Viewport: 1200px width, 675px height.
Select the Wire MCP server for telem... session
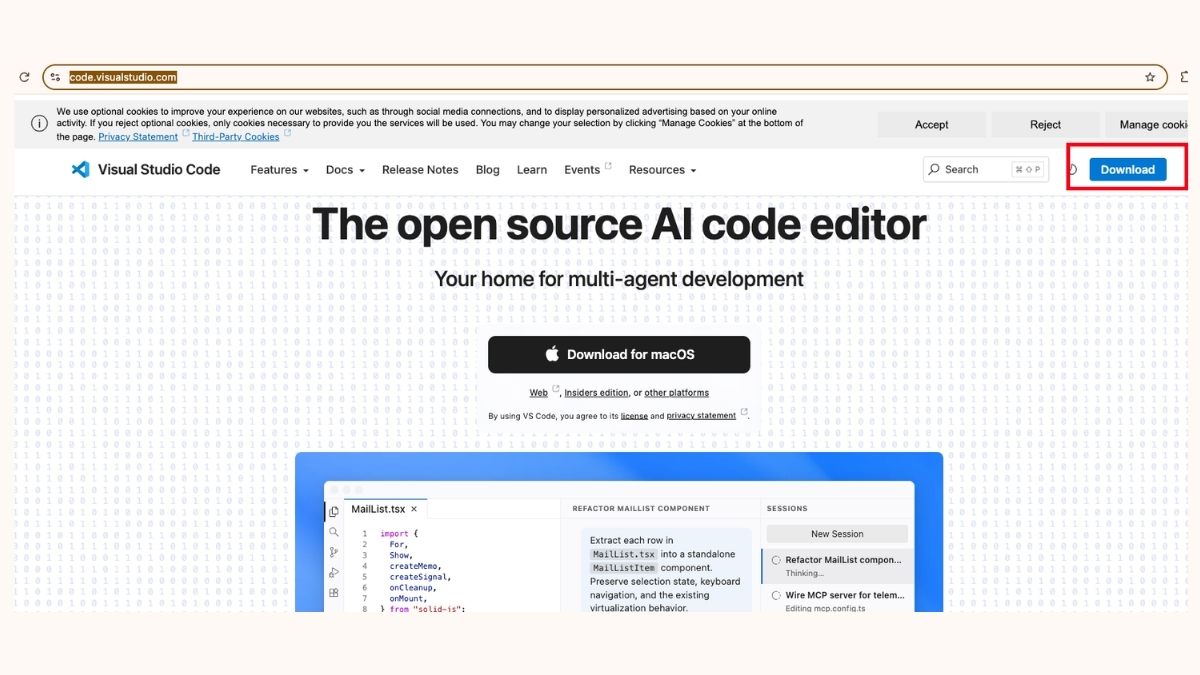tap(837, 601)
